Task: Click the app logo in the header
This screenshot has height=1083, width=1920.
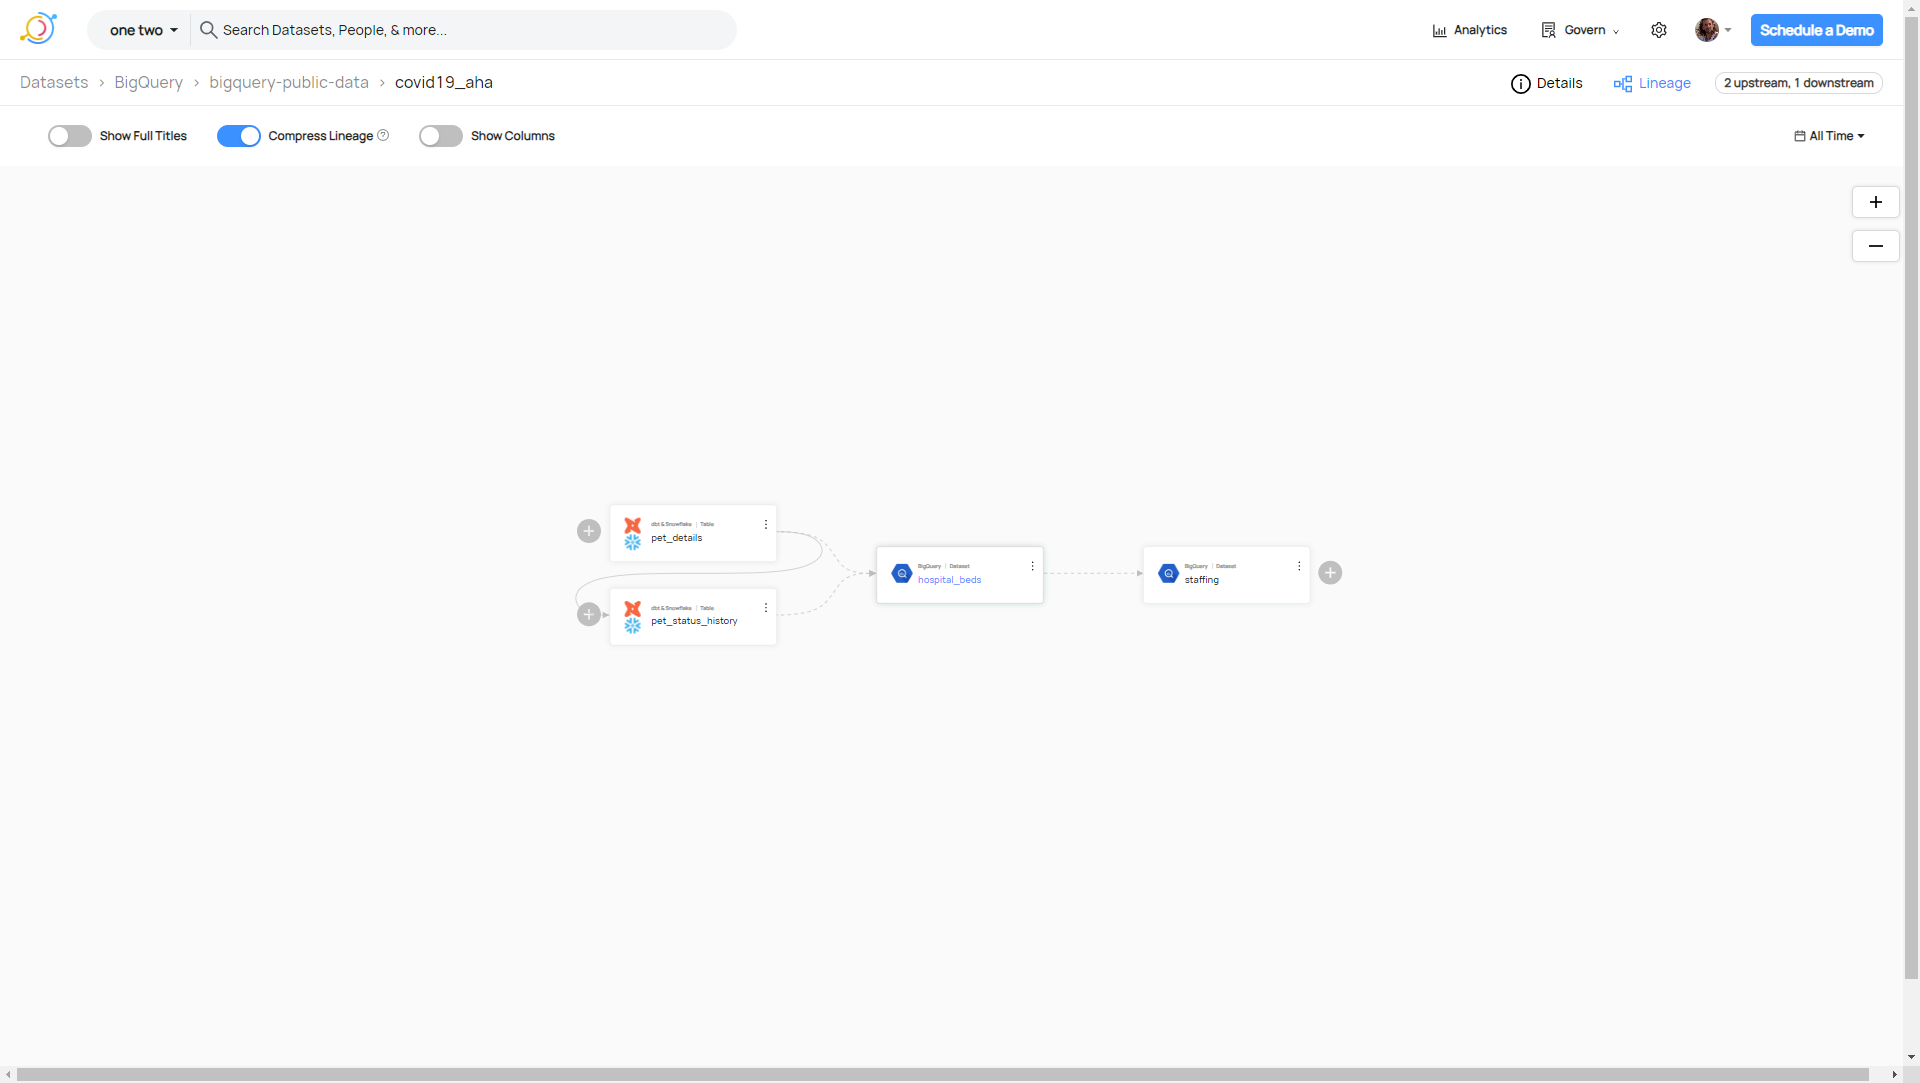Action: (38, 29)
